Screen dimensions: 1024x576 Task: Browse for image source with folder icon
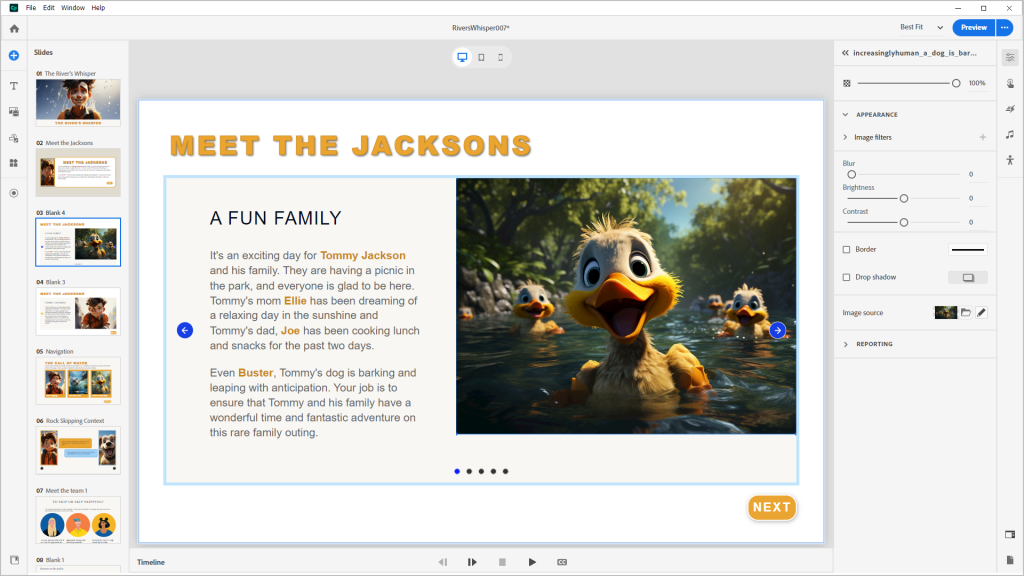click(966, 313)
